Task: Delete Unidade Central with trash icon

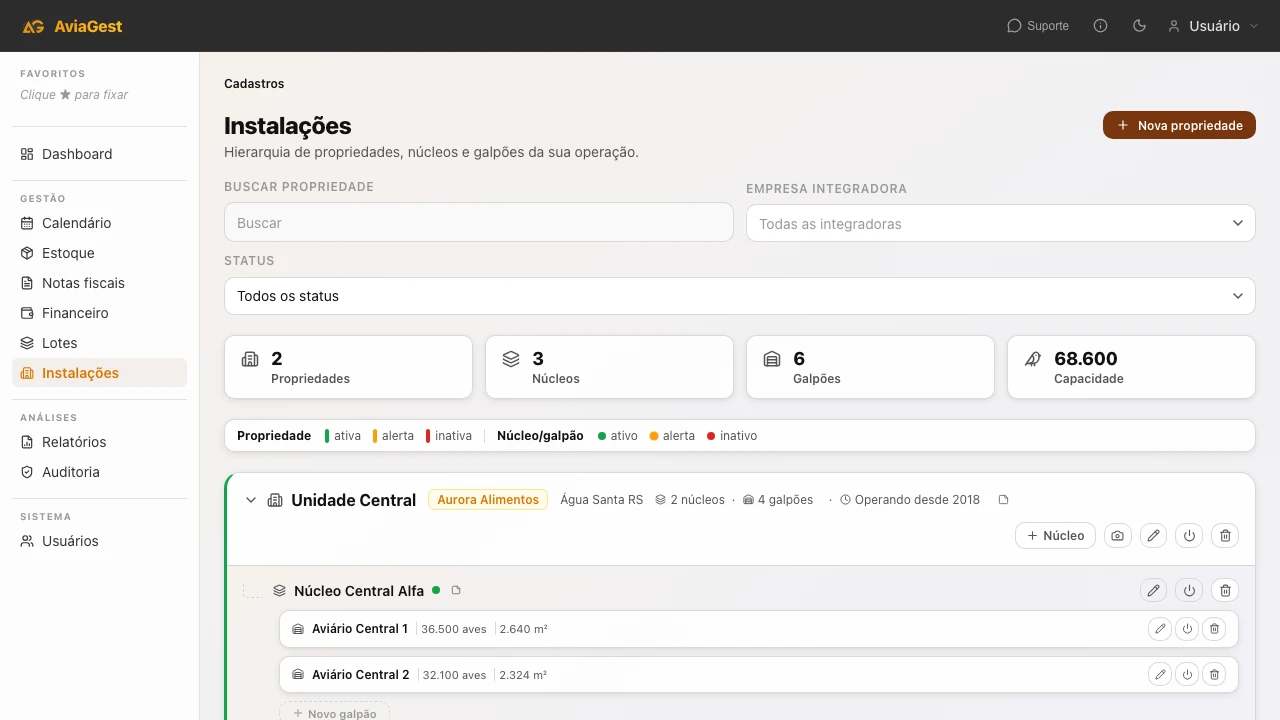Action: click(1225, 536)
